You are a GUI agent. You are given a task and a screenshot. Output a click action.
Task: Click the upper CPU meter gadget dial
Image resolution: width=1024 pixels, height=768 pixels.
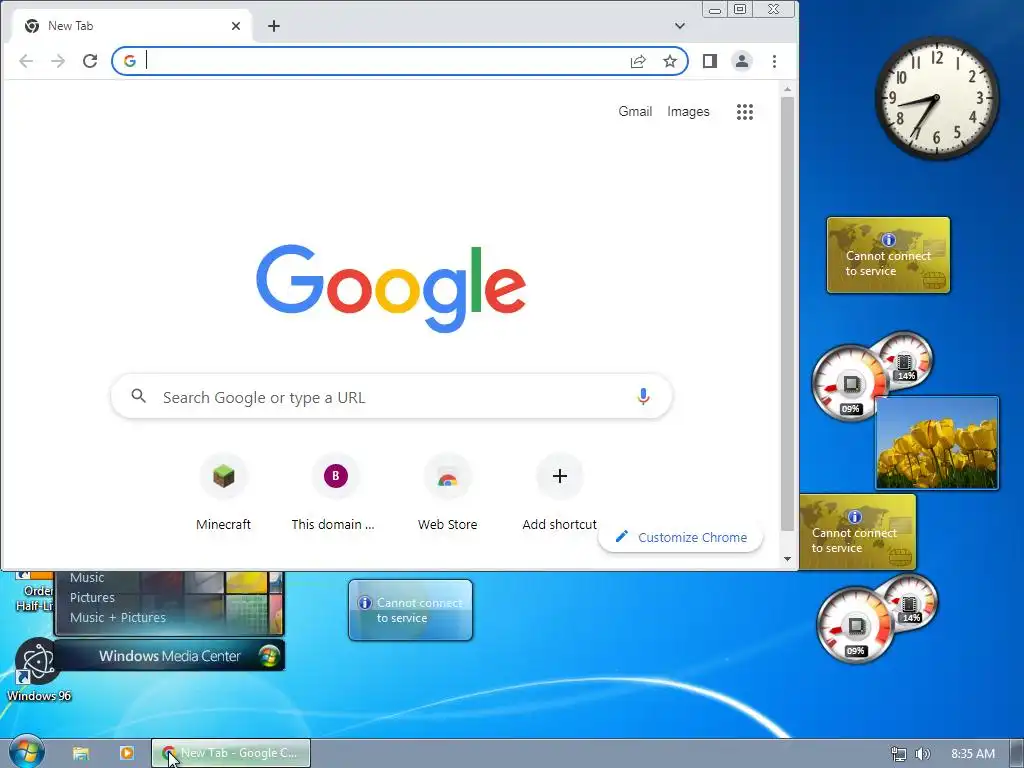tap(850, 383)
